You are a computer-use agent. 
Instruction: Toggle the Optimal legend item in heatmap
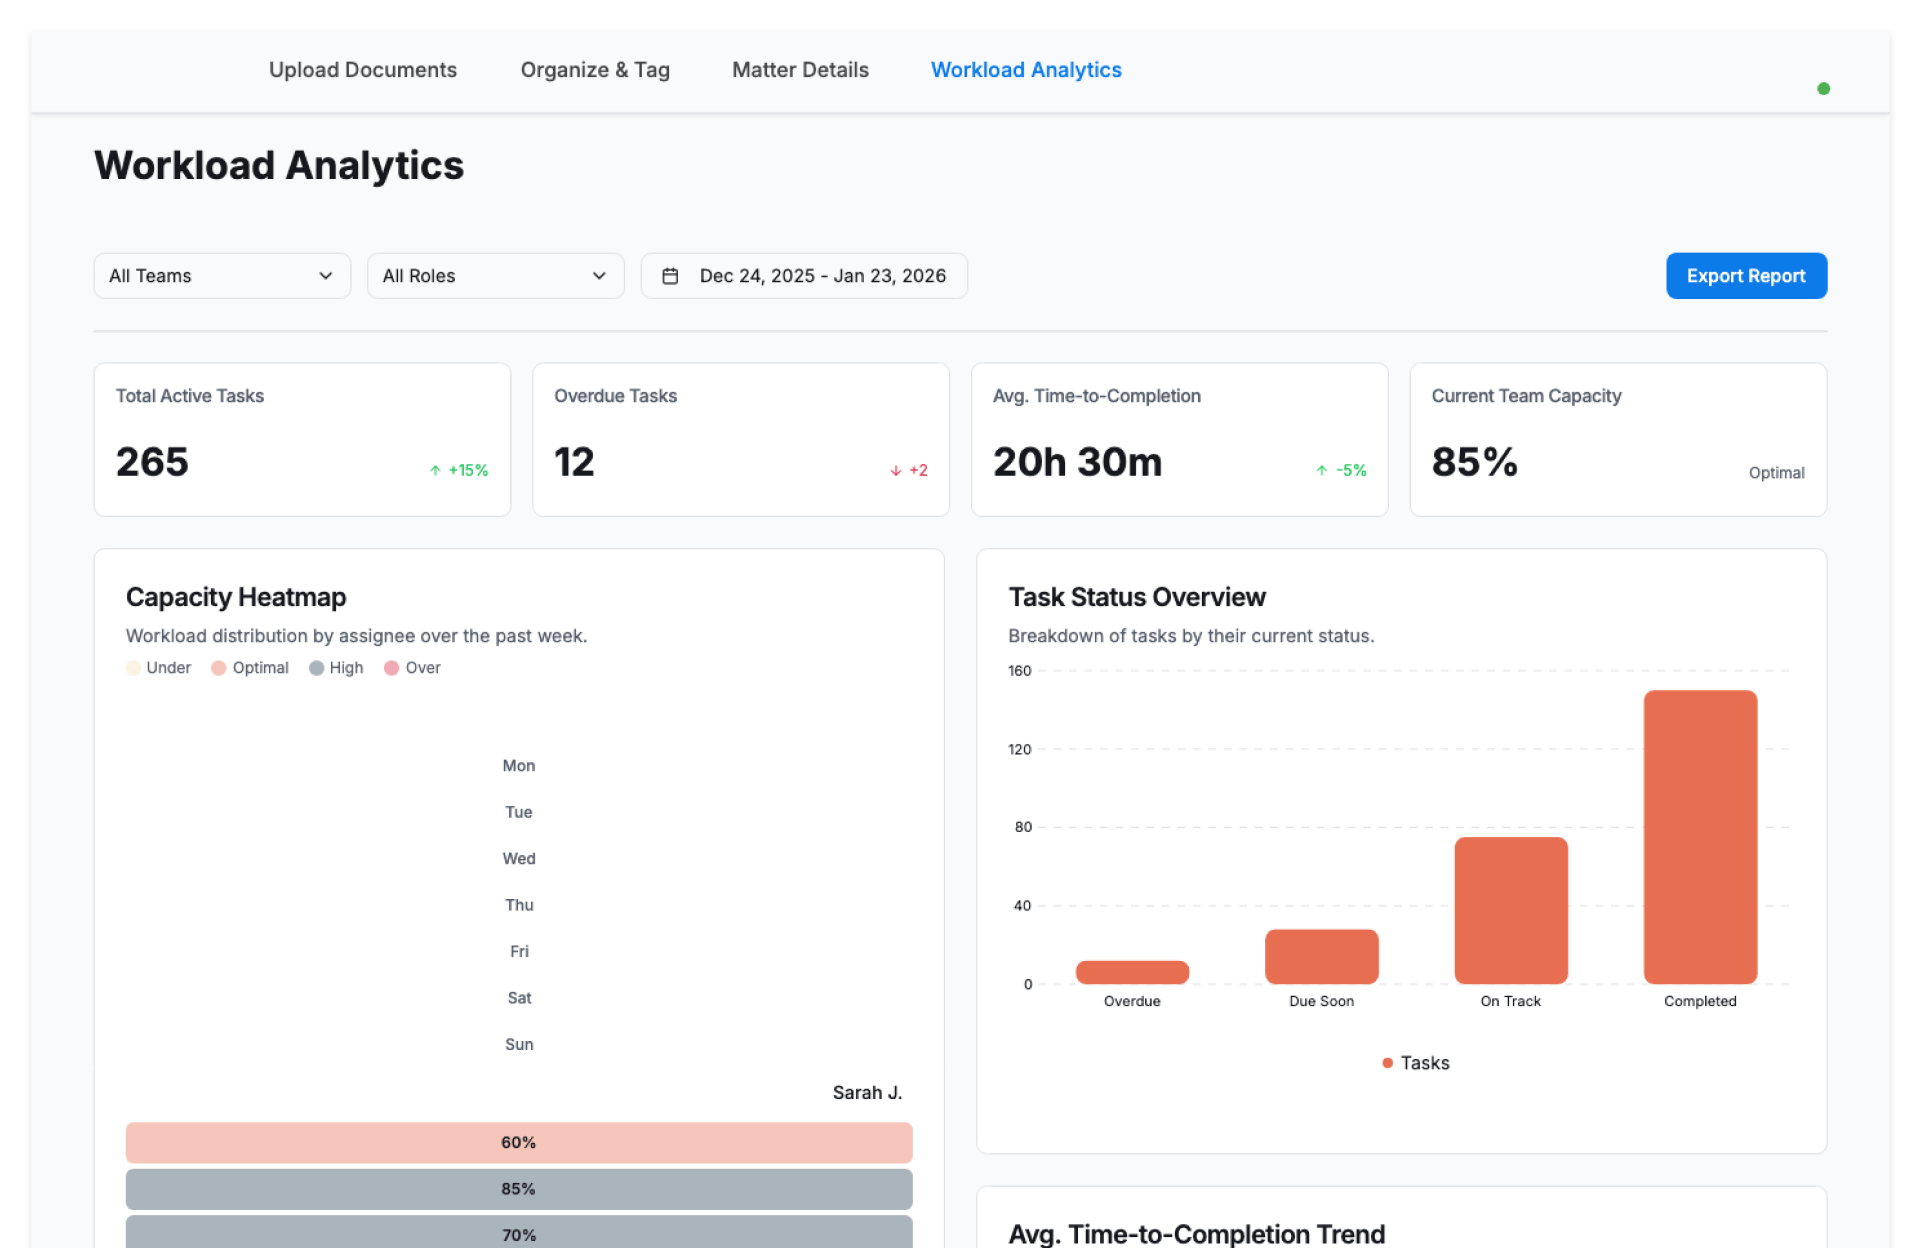click(250, 668)
